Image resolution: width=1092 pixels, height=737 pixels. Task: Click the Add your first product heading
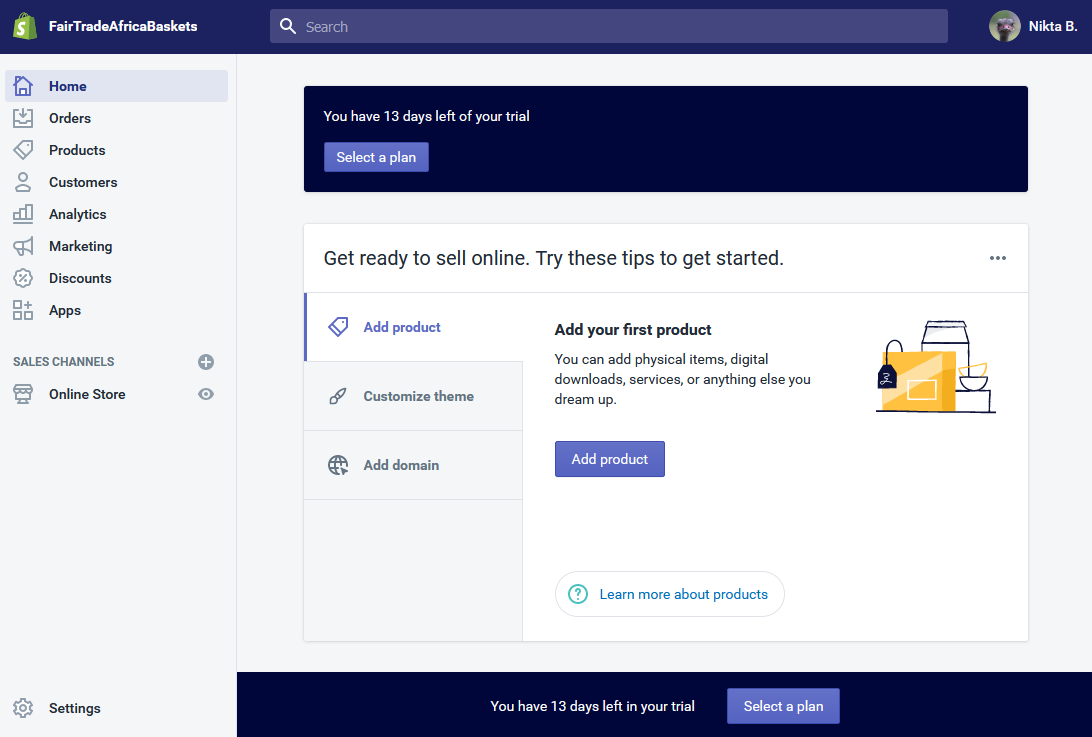[632, 329]
